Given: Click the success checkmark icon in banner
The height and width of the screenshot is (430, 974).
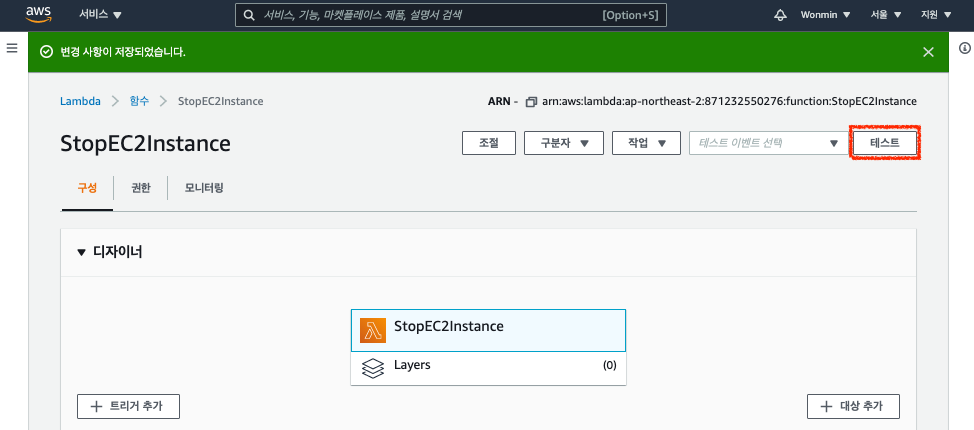Looking at the screenshot, I should click(x=45, y=52).
